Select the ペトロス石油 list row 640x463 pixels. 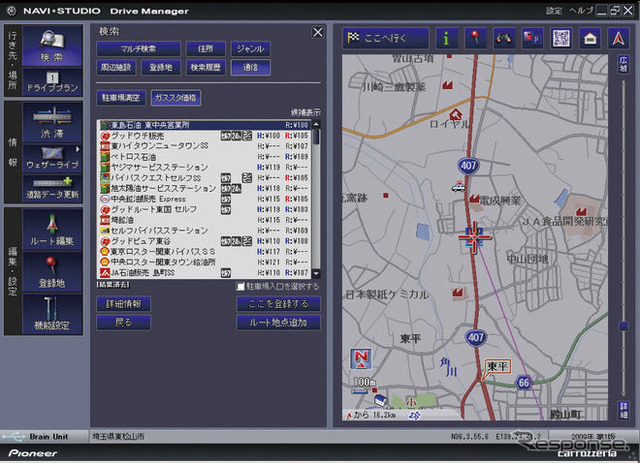[x=204, y=157]
